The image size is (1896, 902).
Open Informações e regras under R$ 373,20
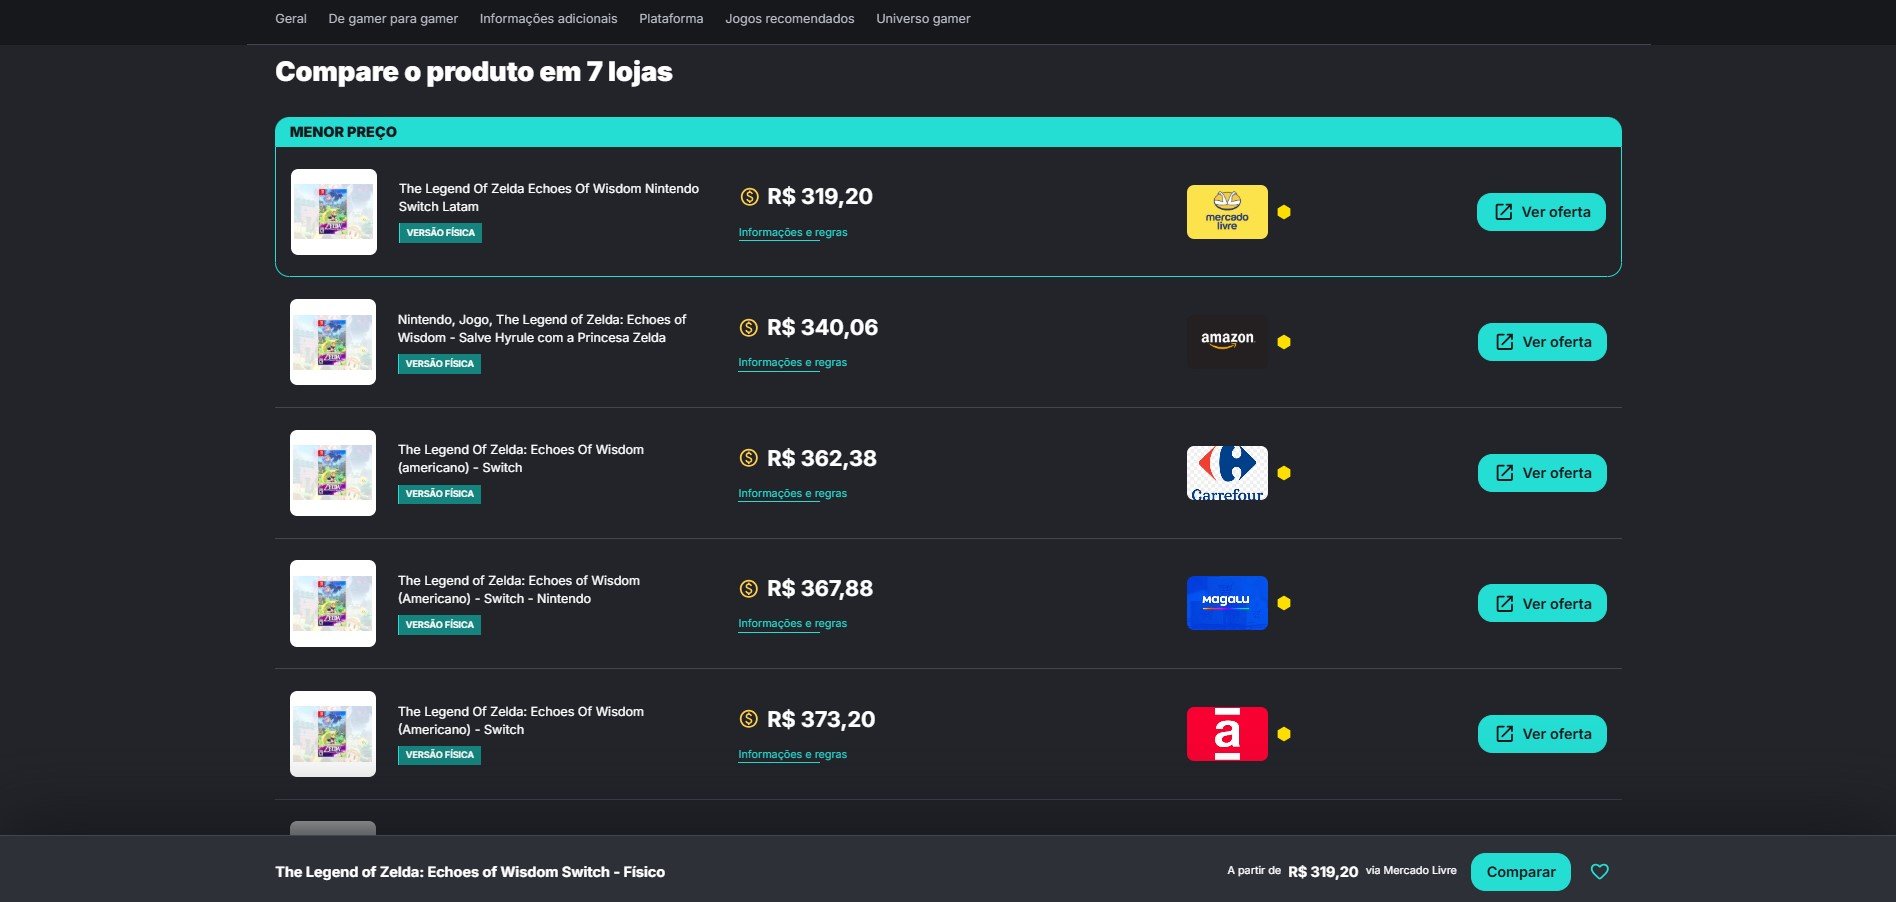point(793,754)
